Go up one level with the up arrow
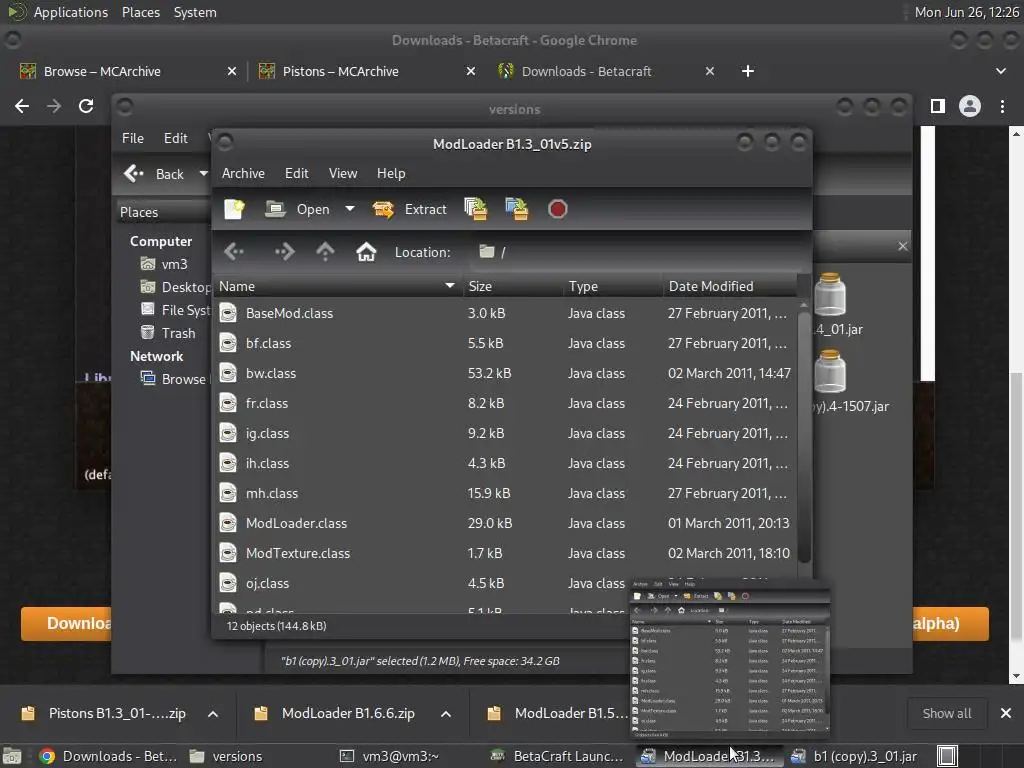 tap(325, 251)
